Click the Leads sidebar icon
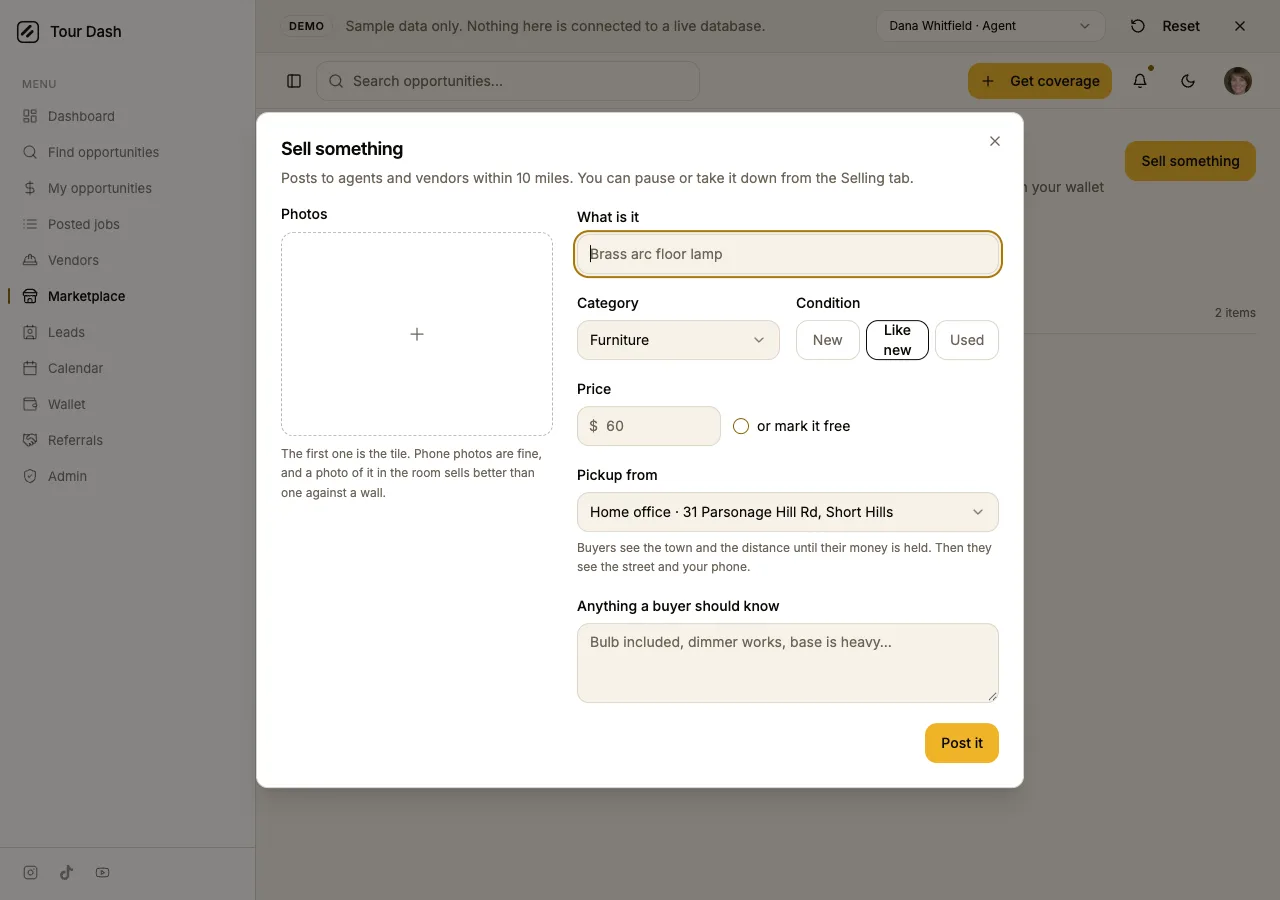Screen dimensions: 1280x900 tap(30, 332)
